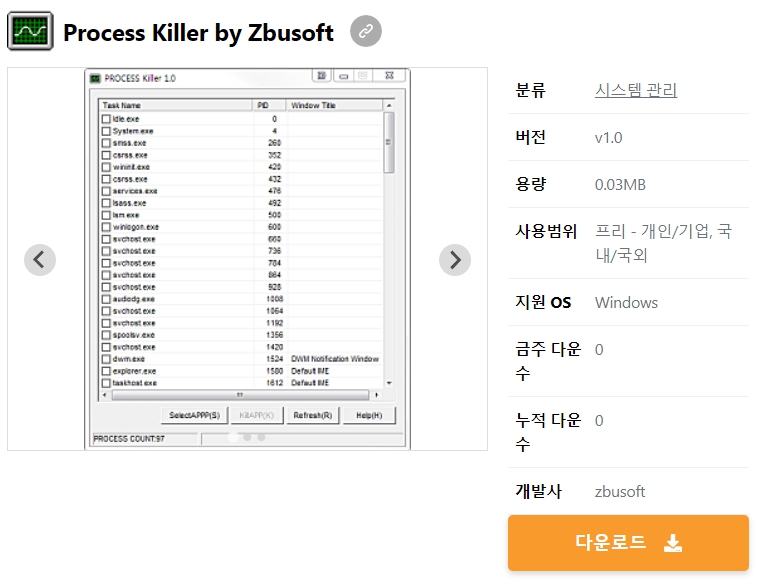This screenshot has width=761, height=580.
Task: Select the third carousel dot
Action: (261, 437)
